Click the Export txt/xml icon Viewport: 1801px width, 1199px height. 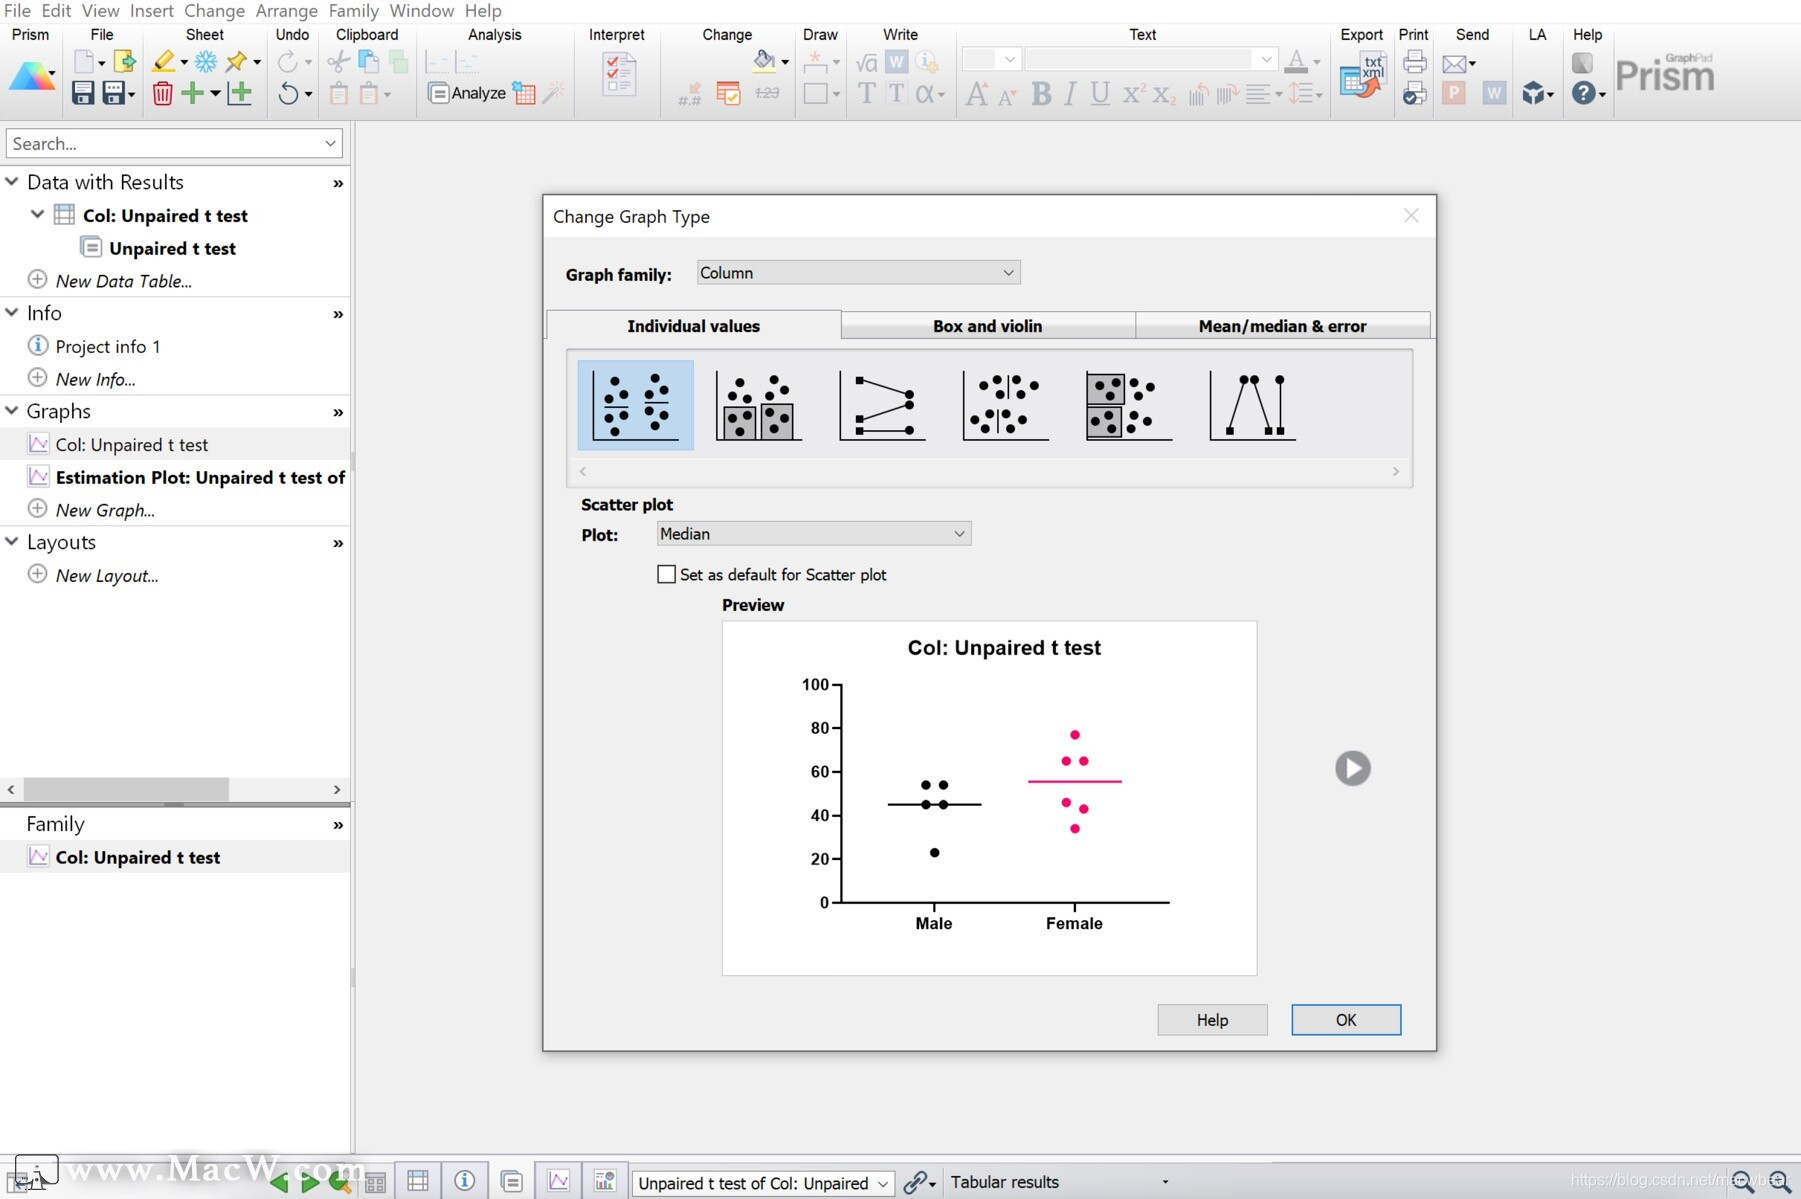(1362, 76)
